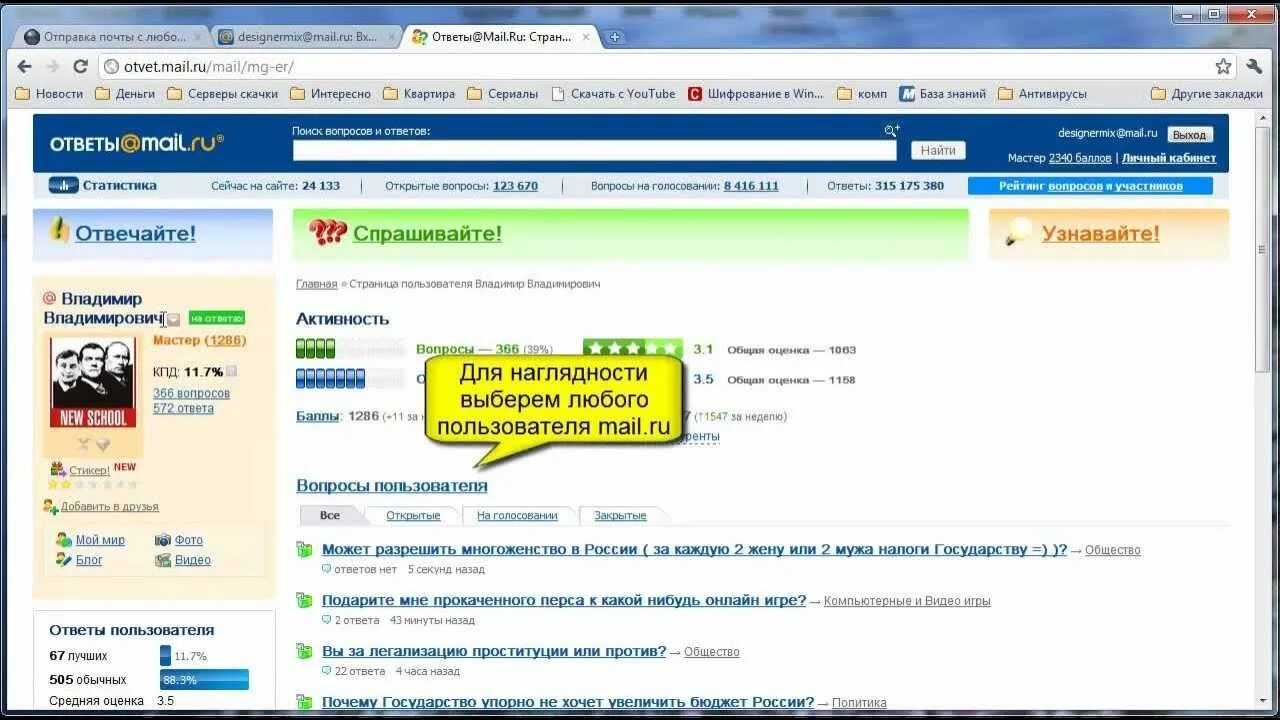Open Блог link
Viewport: 1280px width, 720px height.
coord(89,560)
